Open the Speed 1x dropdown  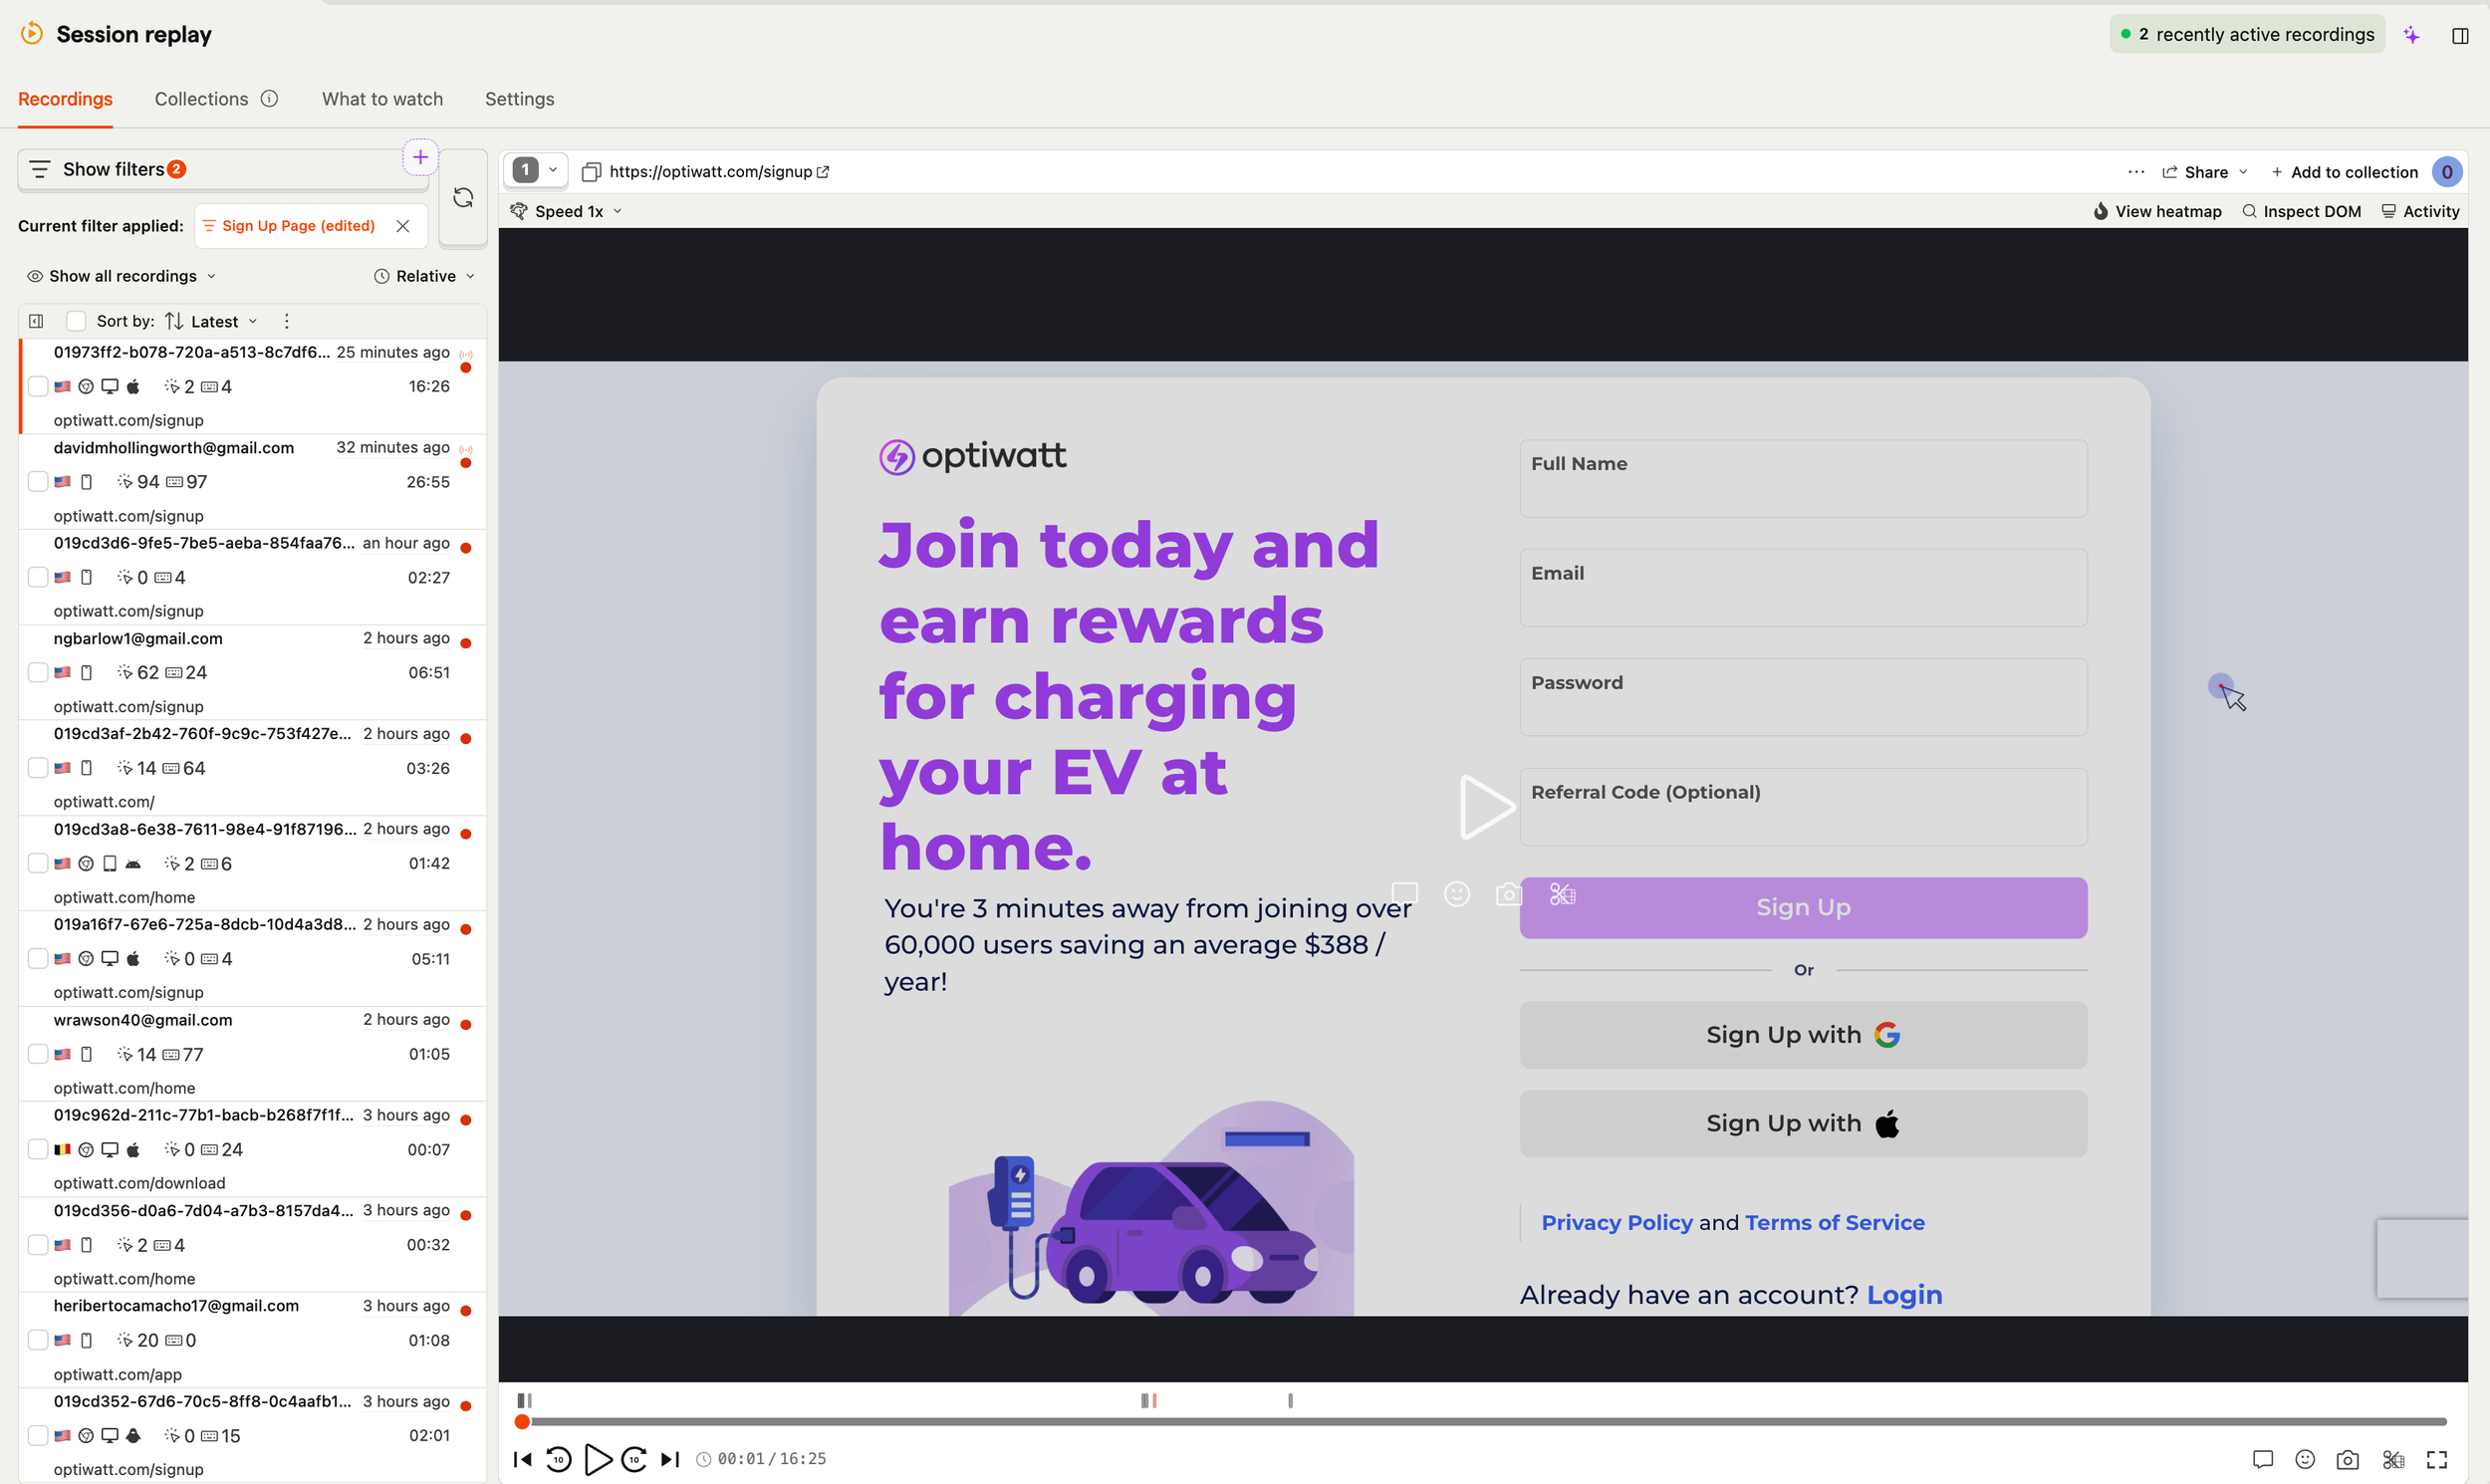[x=567, y=211]
